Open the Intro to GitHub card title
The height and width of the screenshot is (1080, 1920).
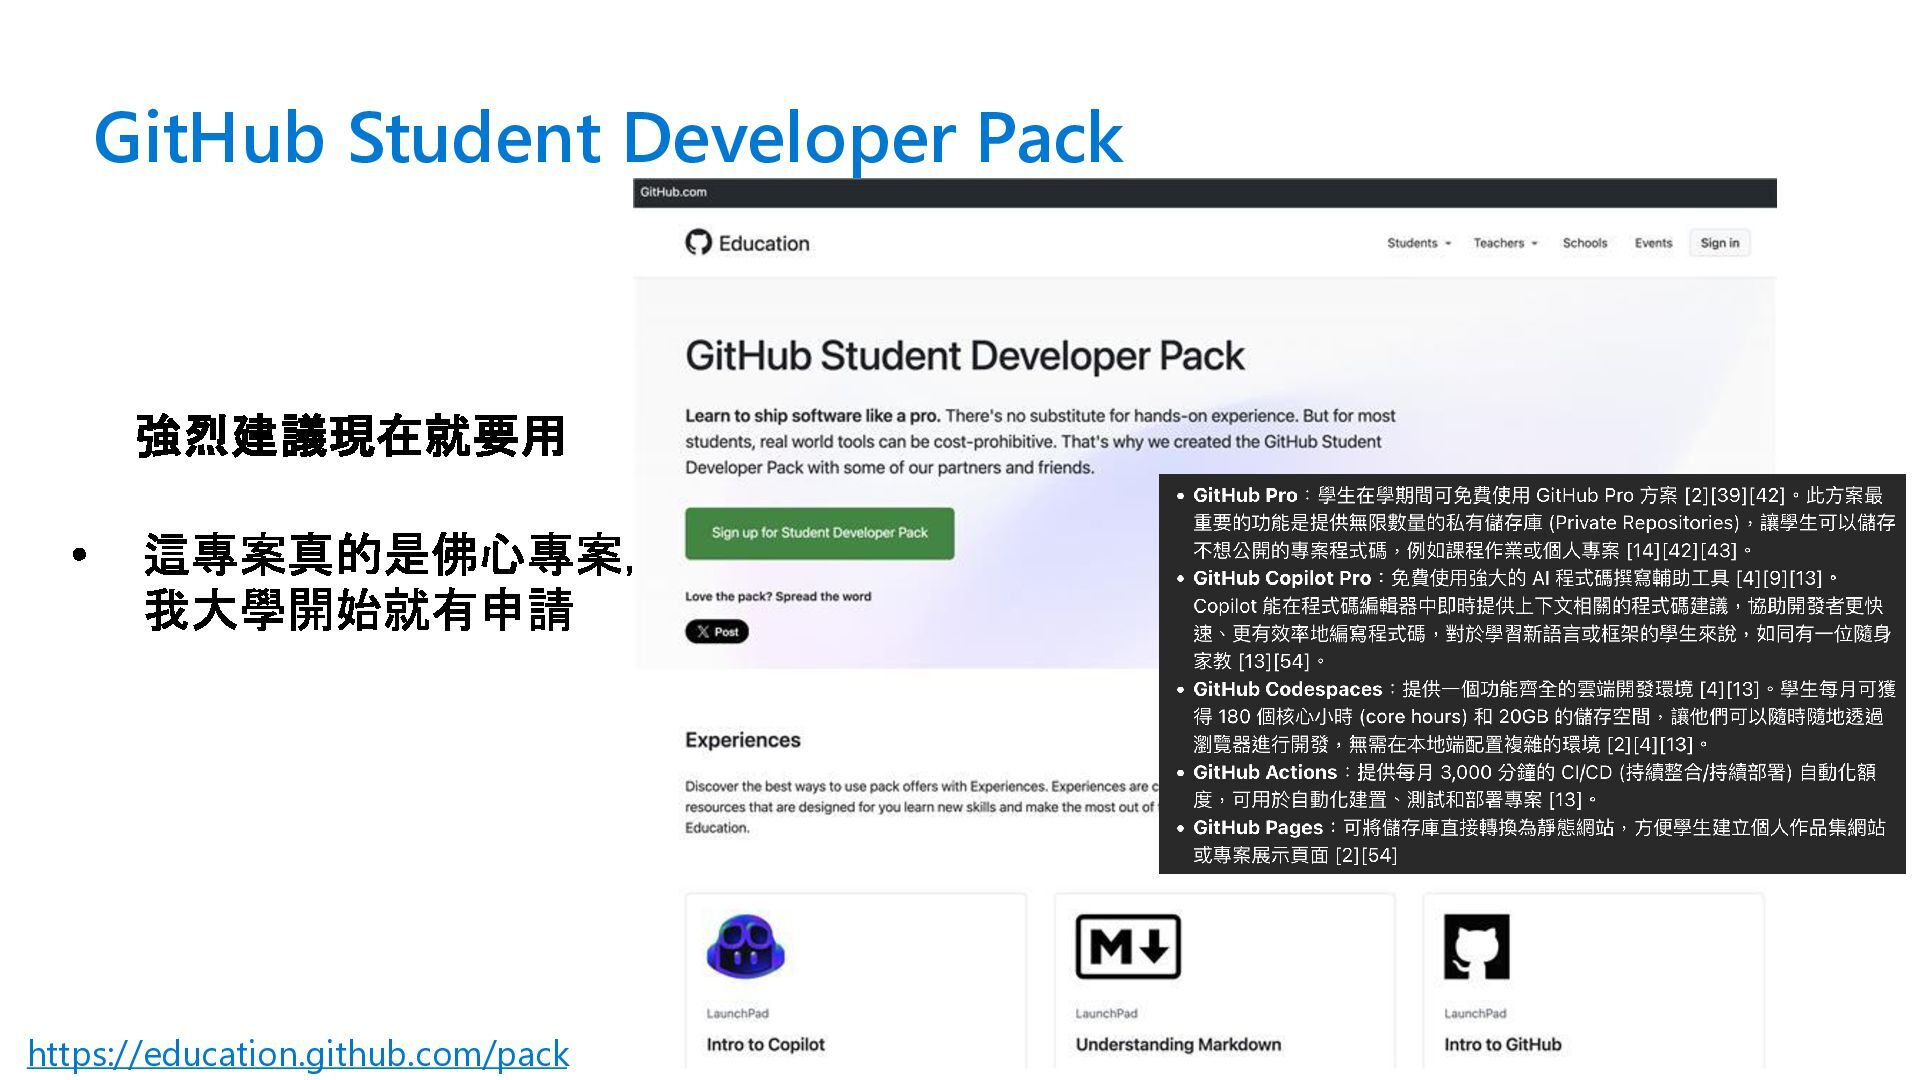pos(1502,1044)
